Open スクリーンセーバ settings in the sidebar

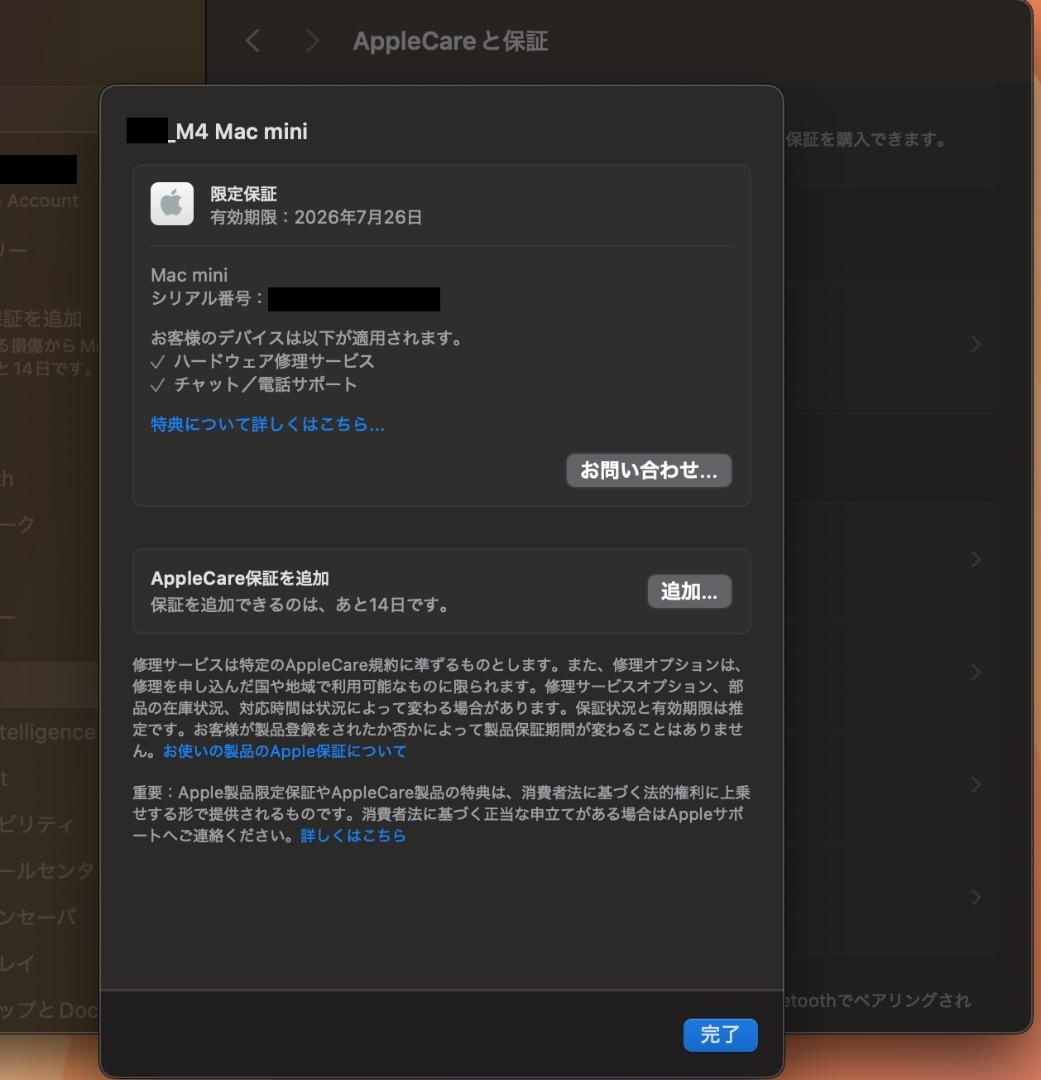click(x=40, y=916)
